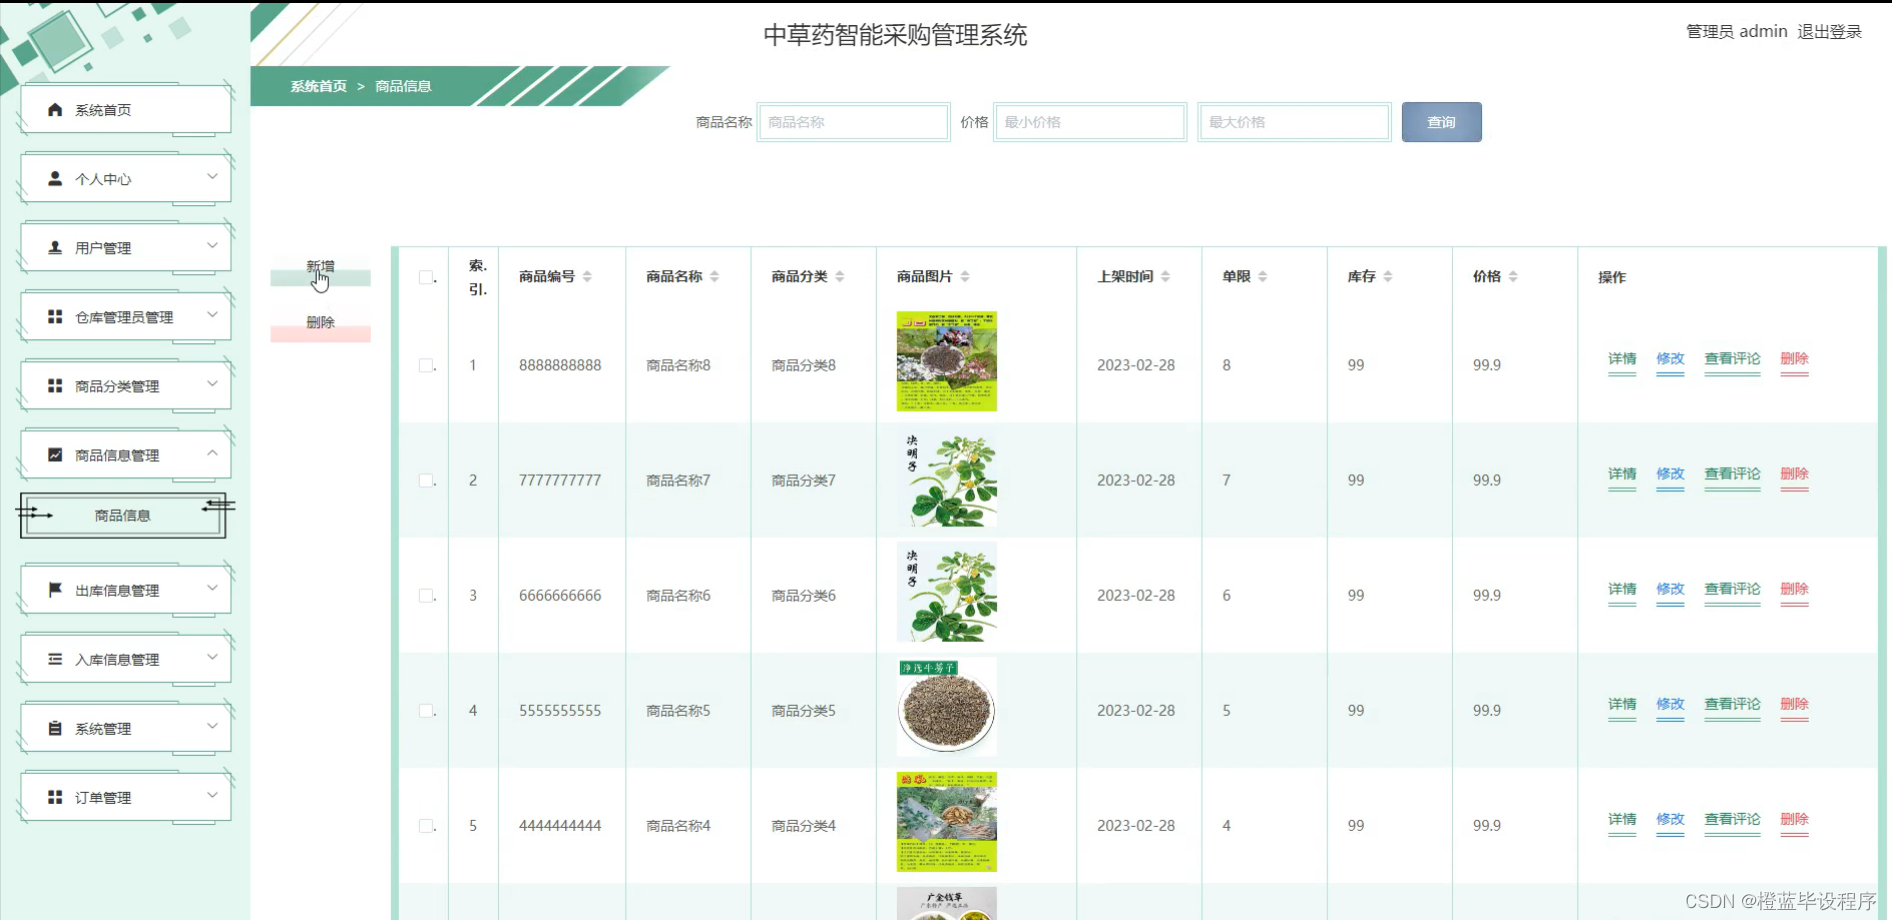Sort by 上架时间 column arrows
Screen dimensions: 1892x920
[1165, 277]
